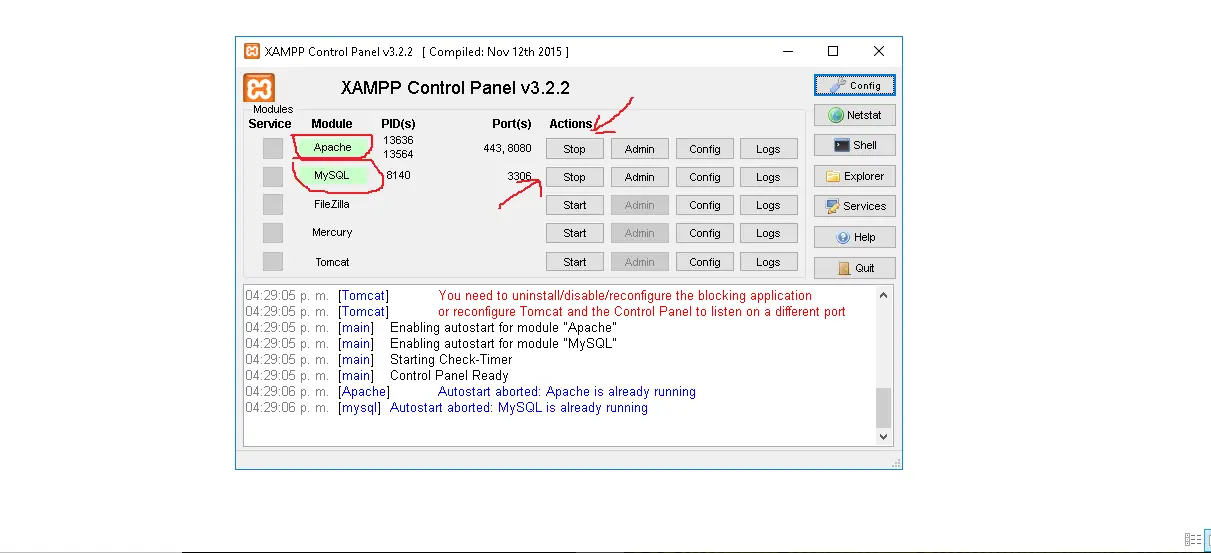Start the Tomcat module
Image resolution: width=1211 pixels, height=553 pixels.
coord(575,262)
